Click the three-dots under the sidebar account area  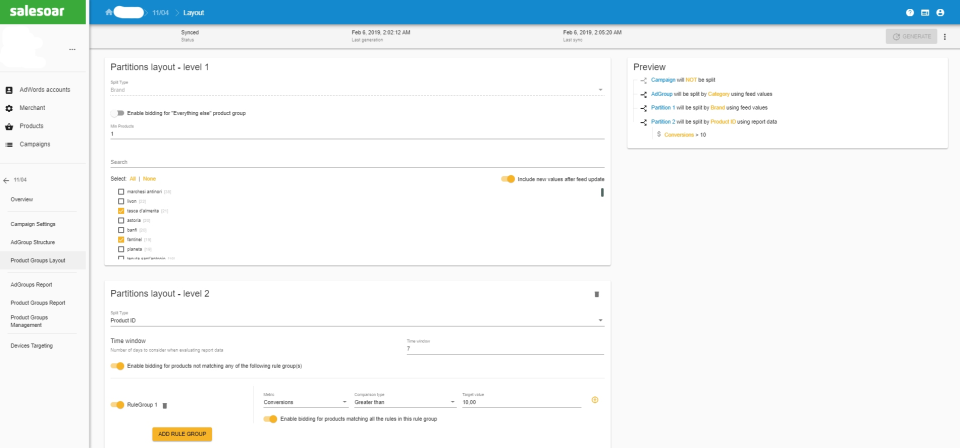click(x=72, y=49)
